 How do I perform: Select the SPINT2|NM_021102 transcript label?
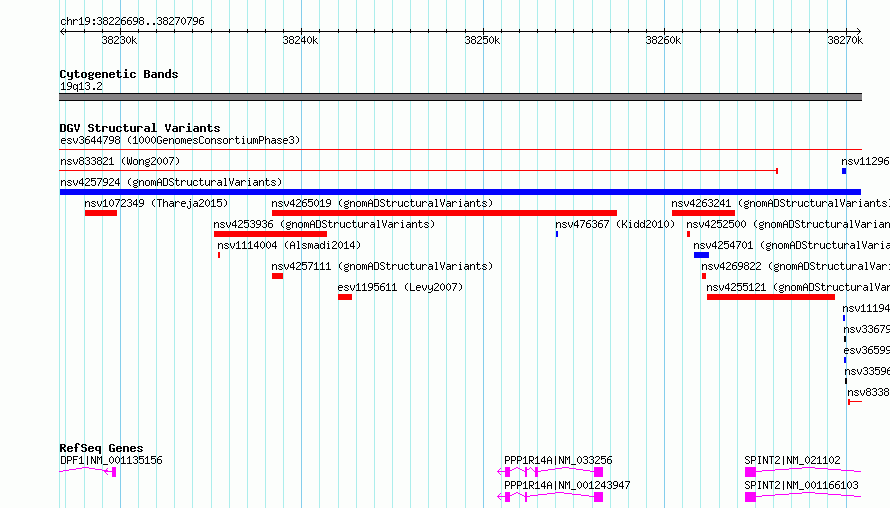(x=792, y=460)
